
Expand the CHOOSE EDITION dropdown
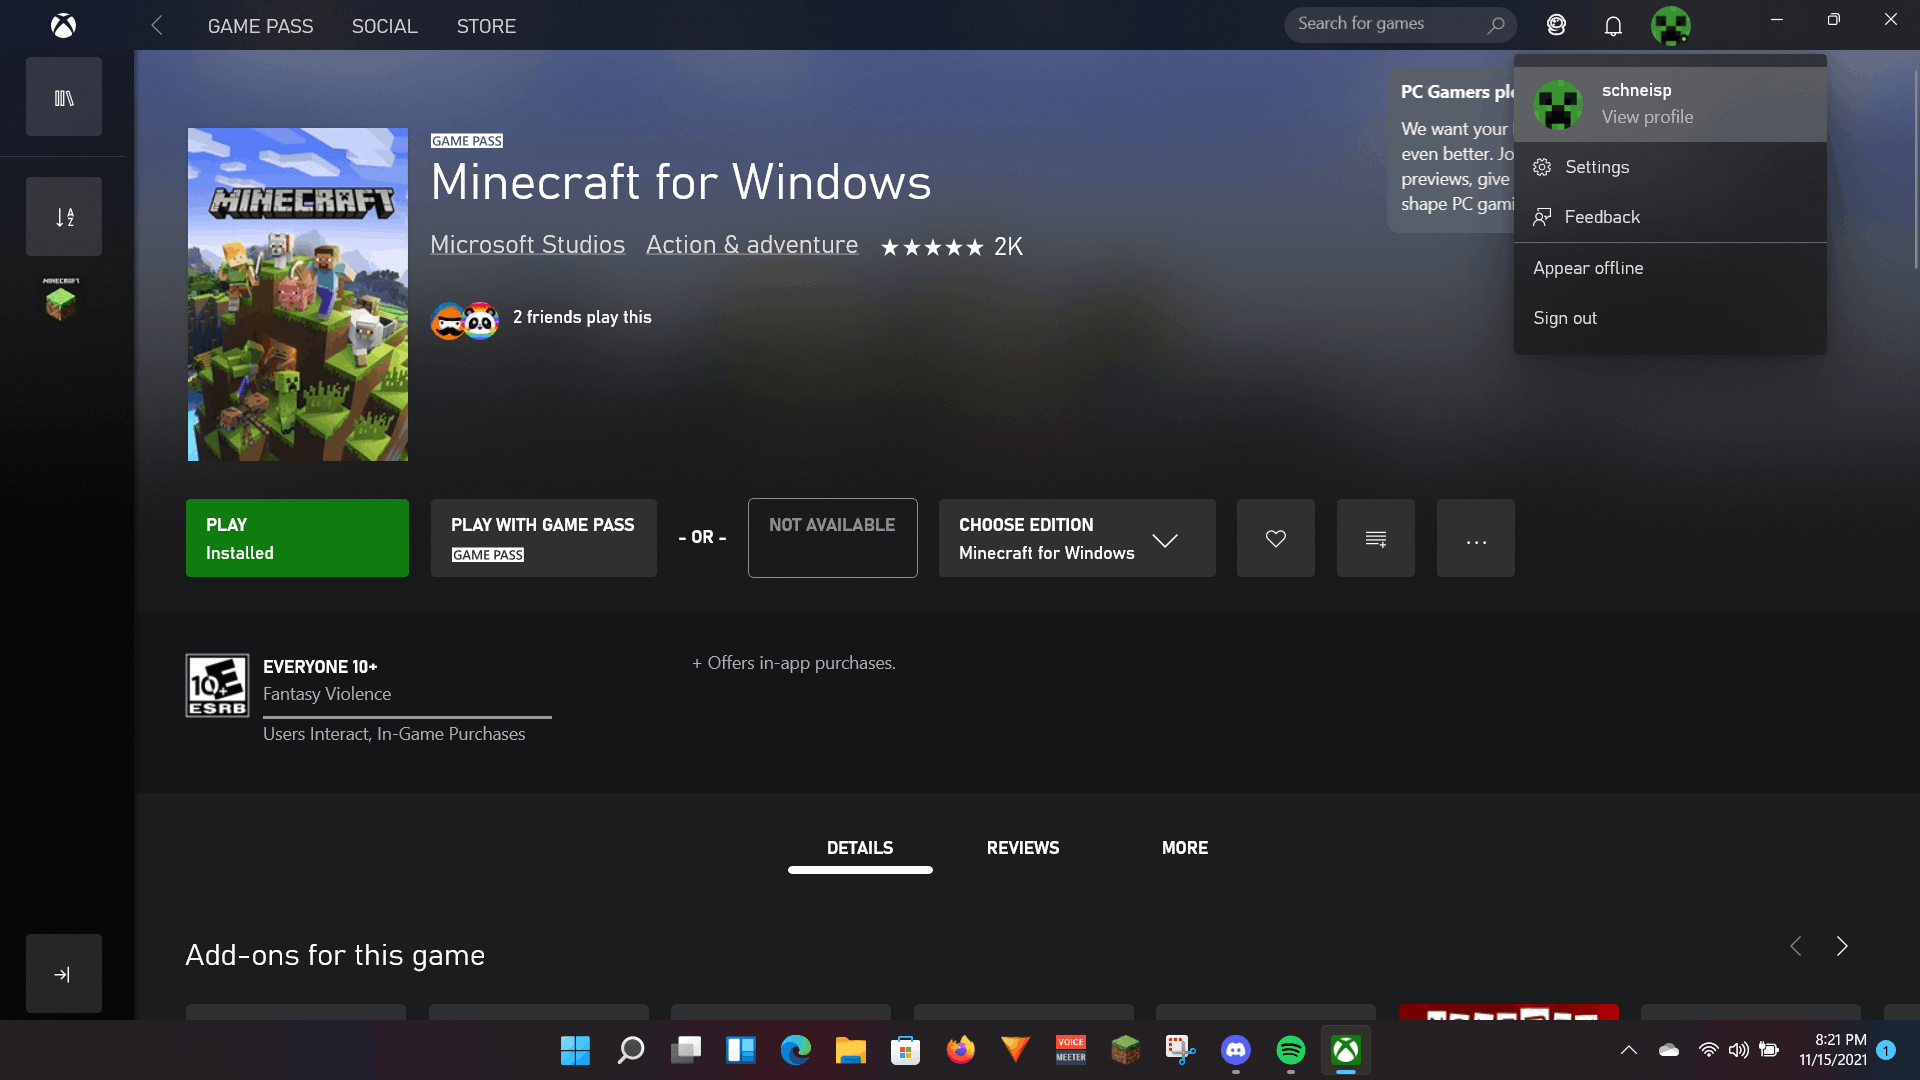tap(1077, 538)
